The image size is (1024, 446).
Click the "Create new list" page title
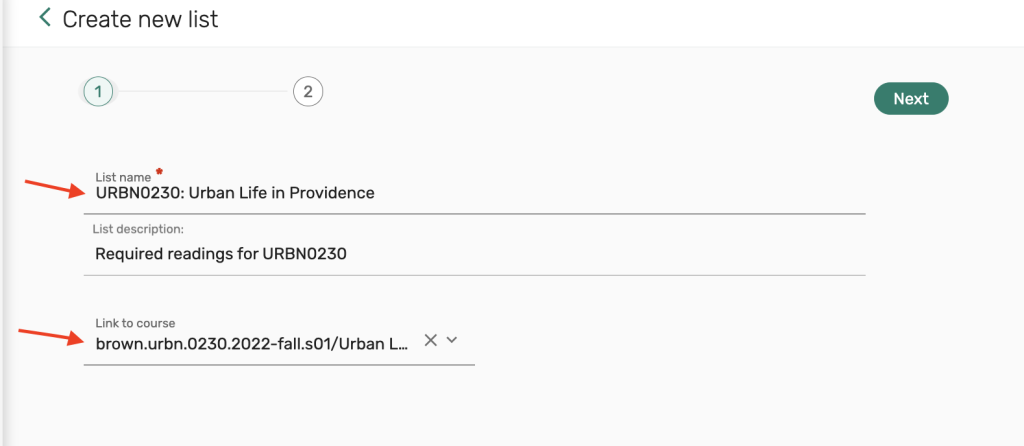140,19
